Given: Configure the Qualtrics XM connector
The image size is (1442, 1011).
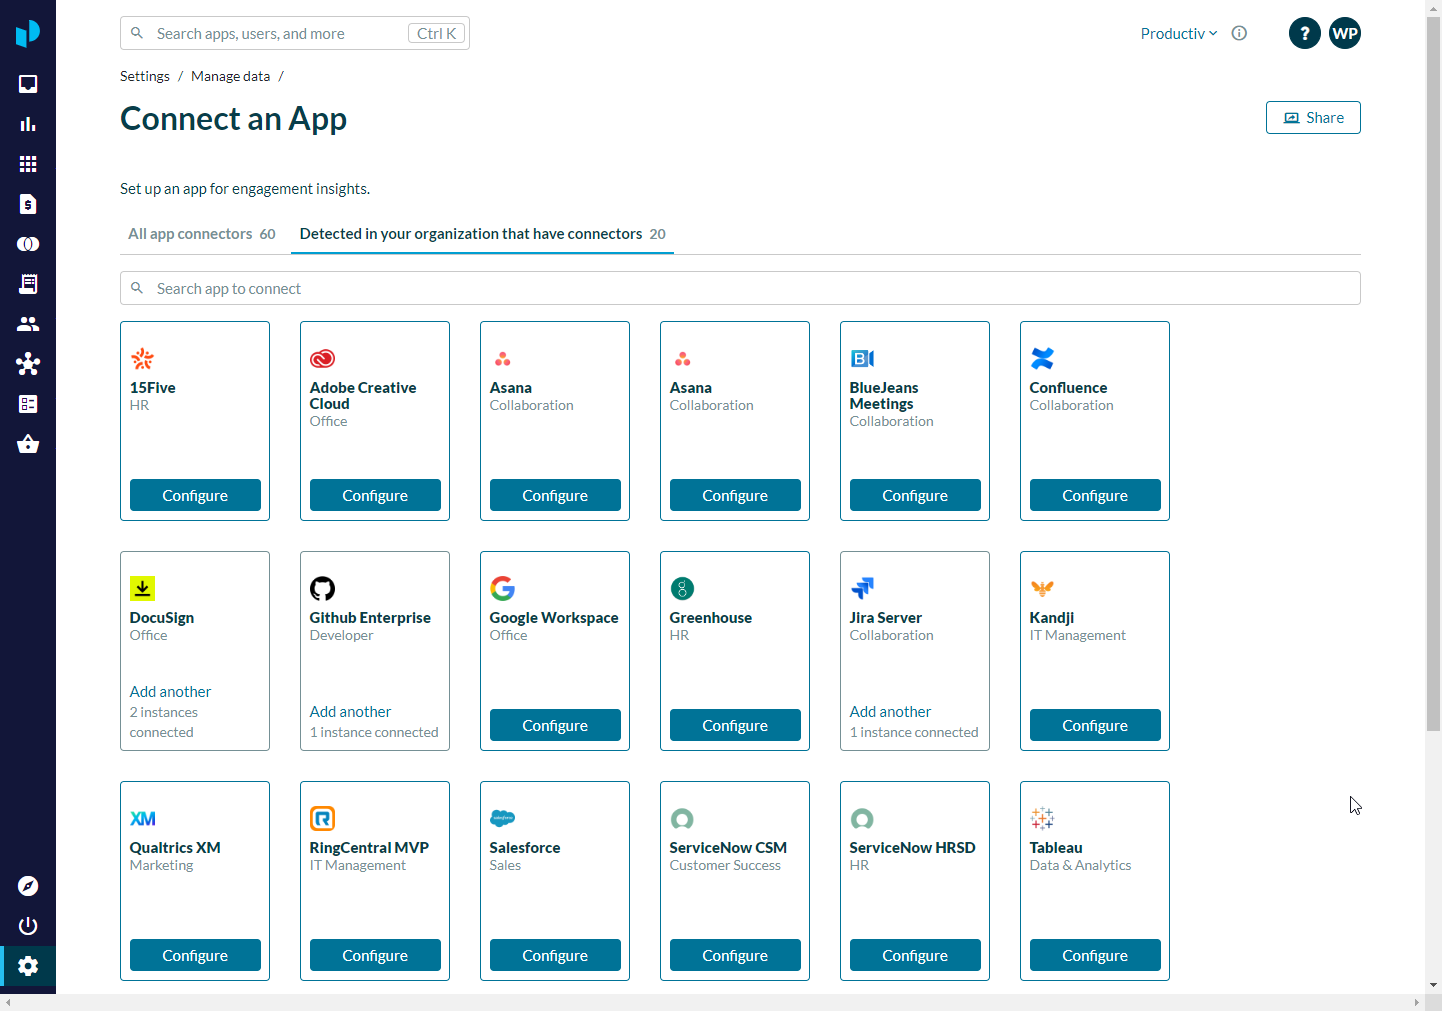Looking at the screenshot, I should 195,955.
